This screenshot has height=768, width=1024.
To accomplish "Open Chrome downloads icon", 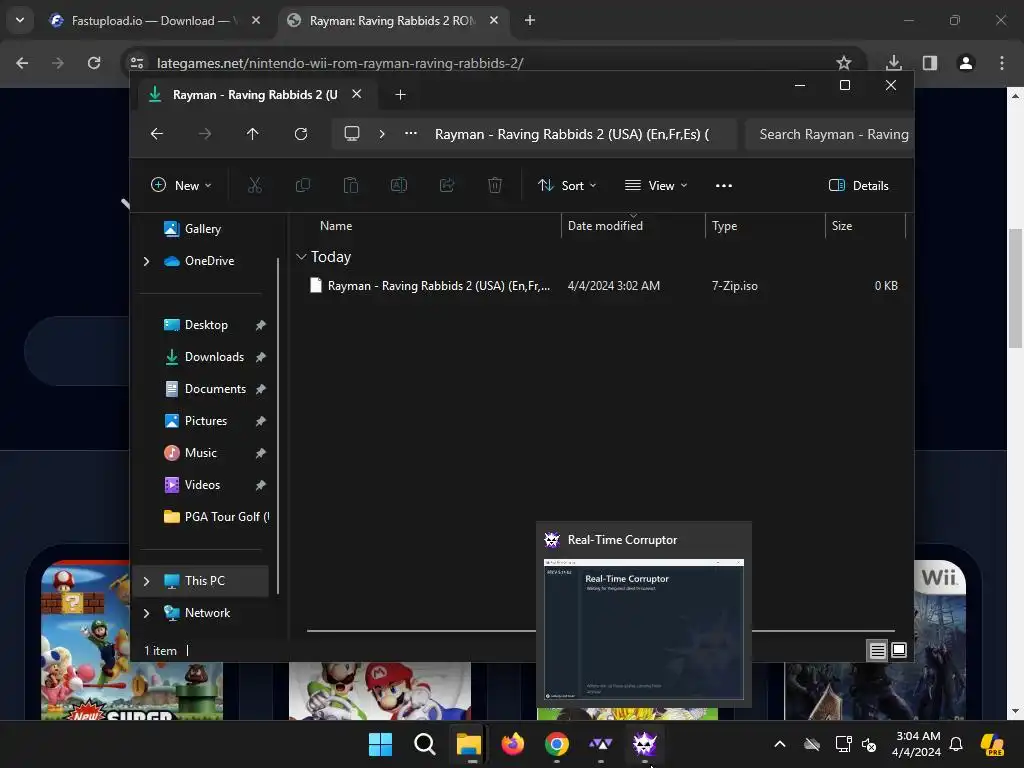I will point(893,63).
